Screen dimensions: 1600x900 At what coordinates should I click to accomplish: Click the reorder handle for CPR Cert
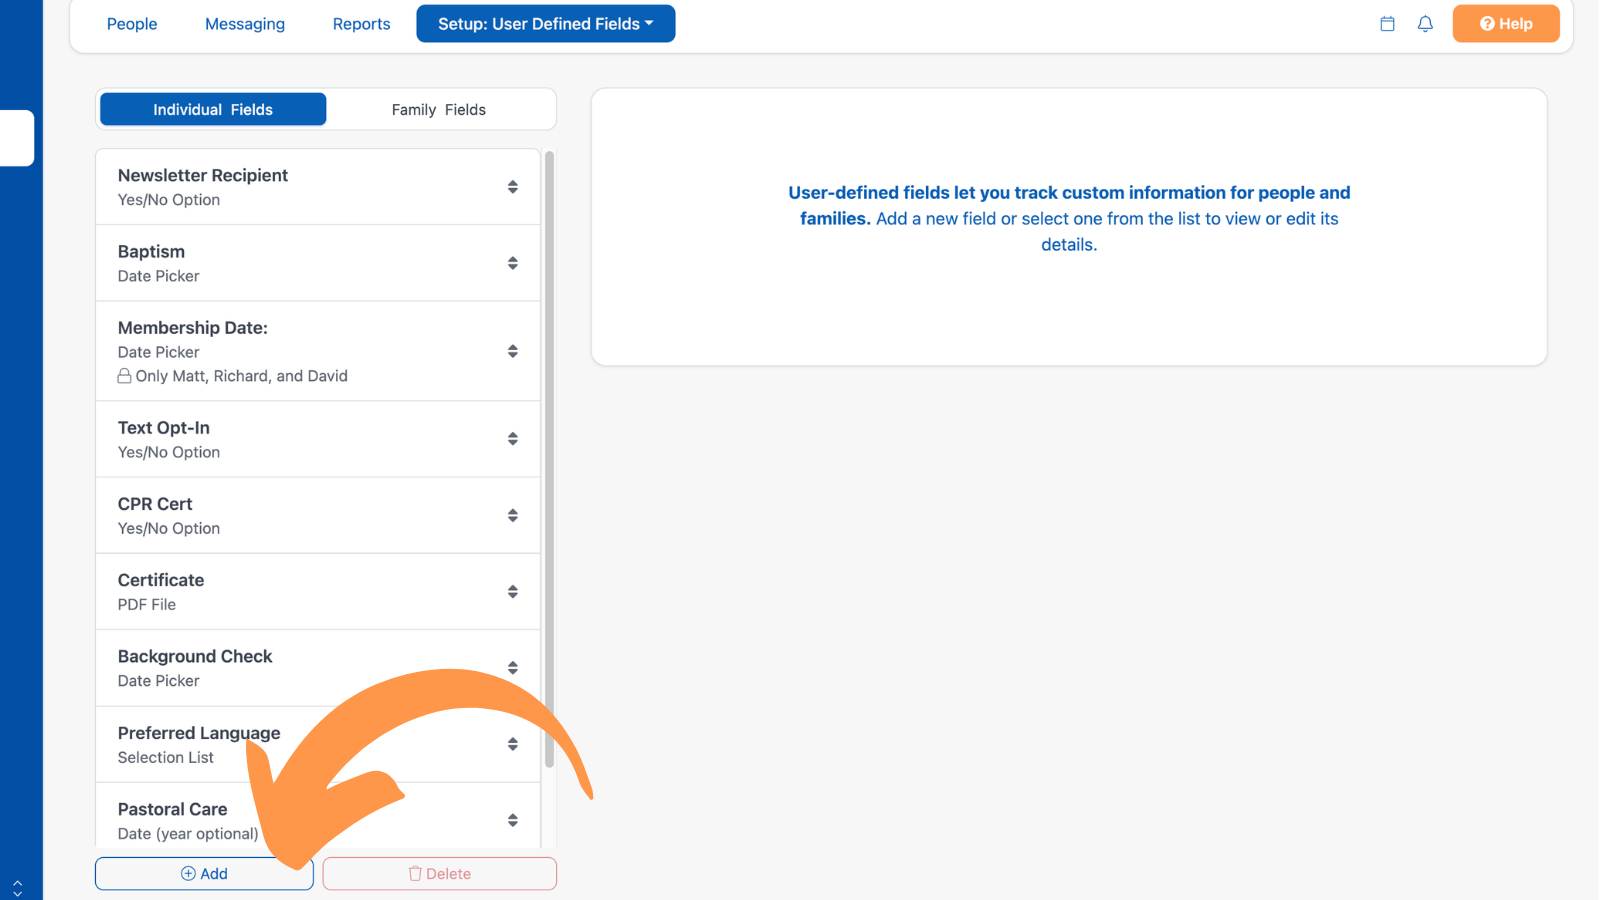tap(513, 516)
